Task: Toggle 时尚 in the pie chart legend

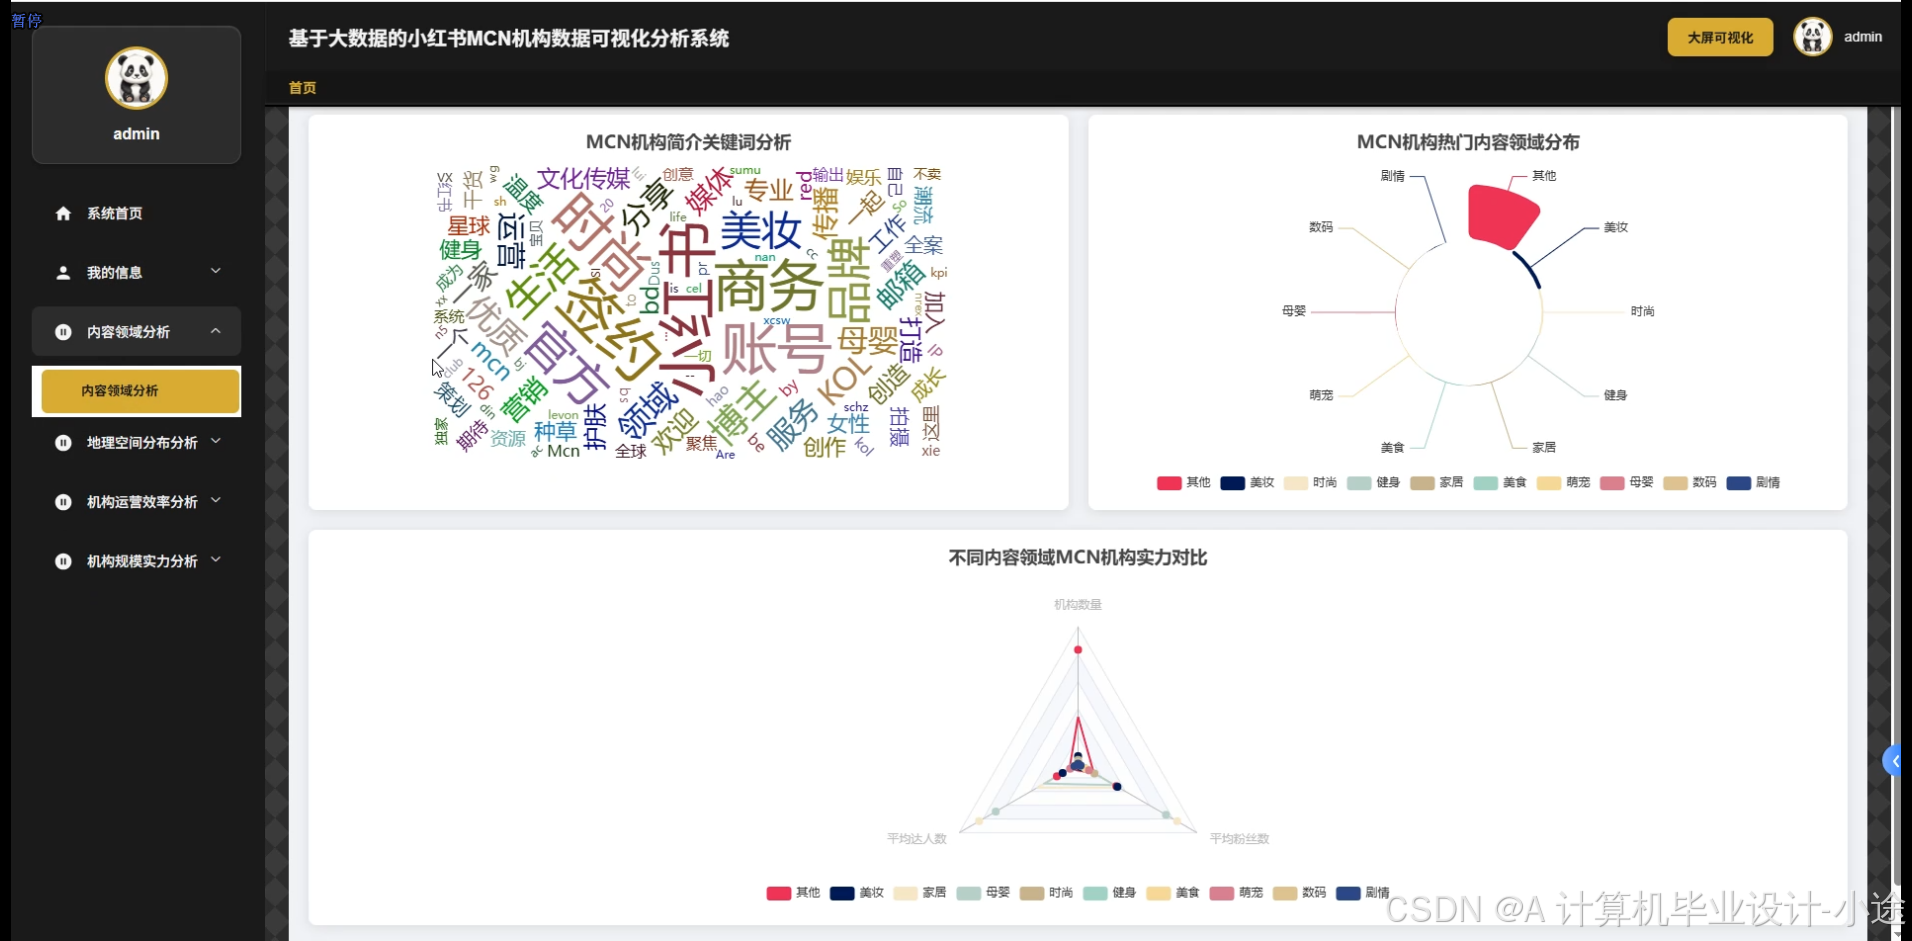Action: point(1310,483)
